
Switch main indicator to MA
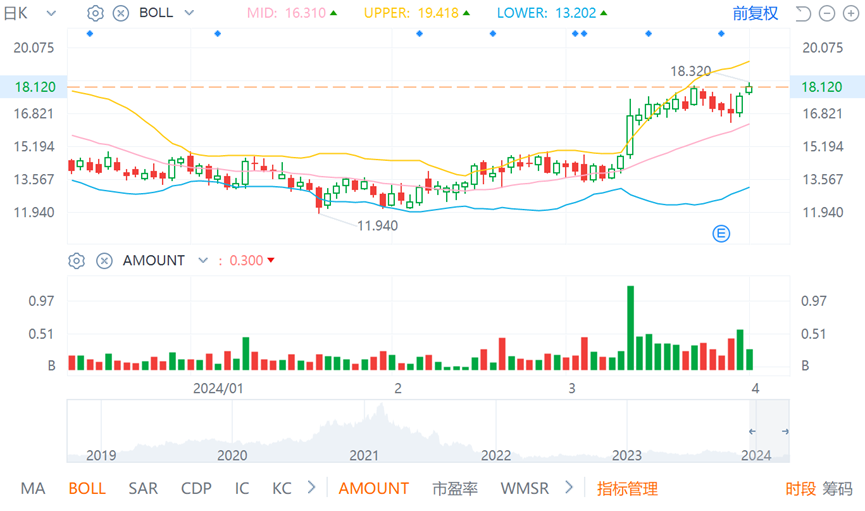click(x=33, y=488)
